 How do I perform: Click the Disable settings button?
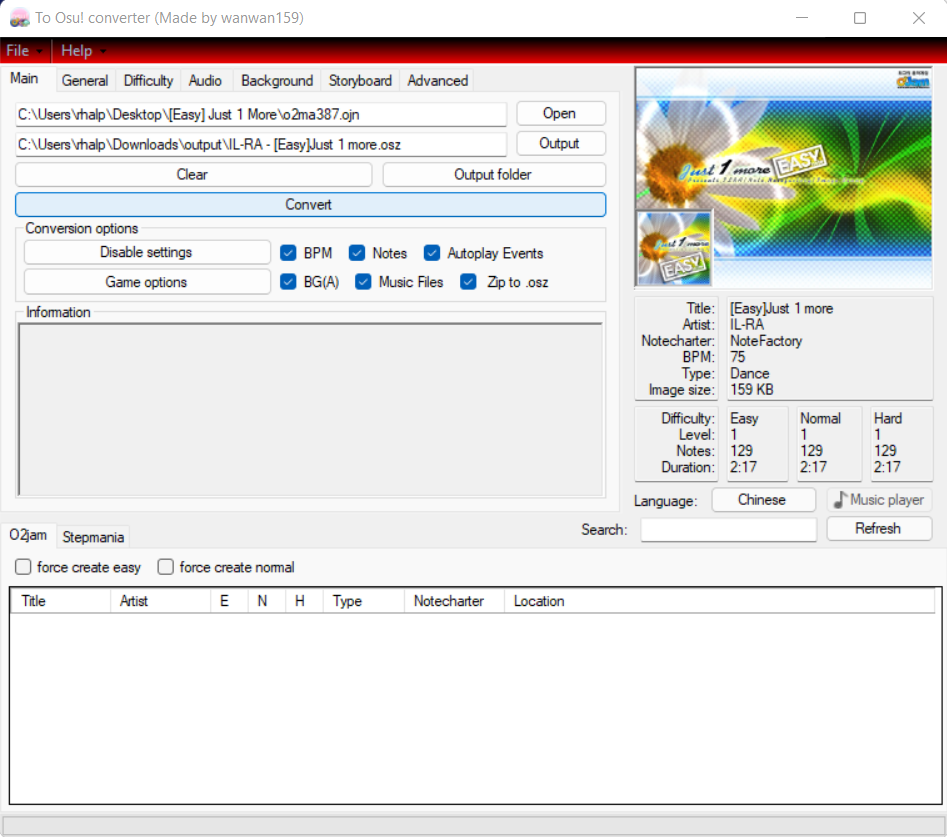[147, 252]
